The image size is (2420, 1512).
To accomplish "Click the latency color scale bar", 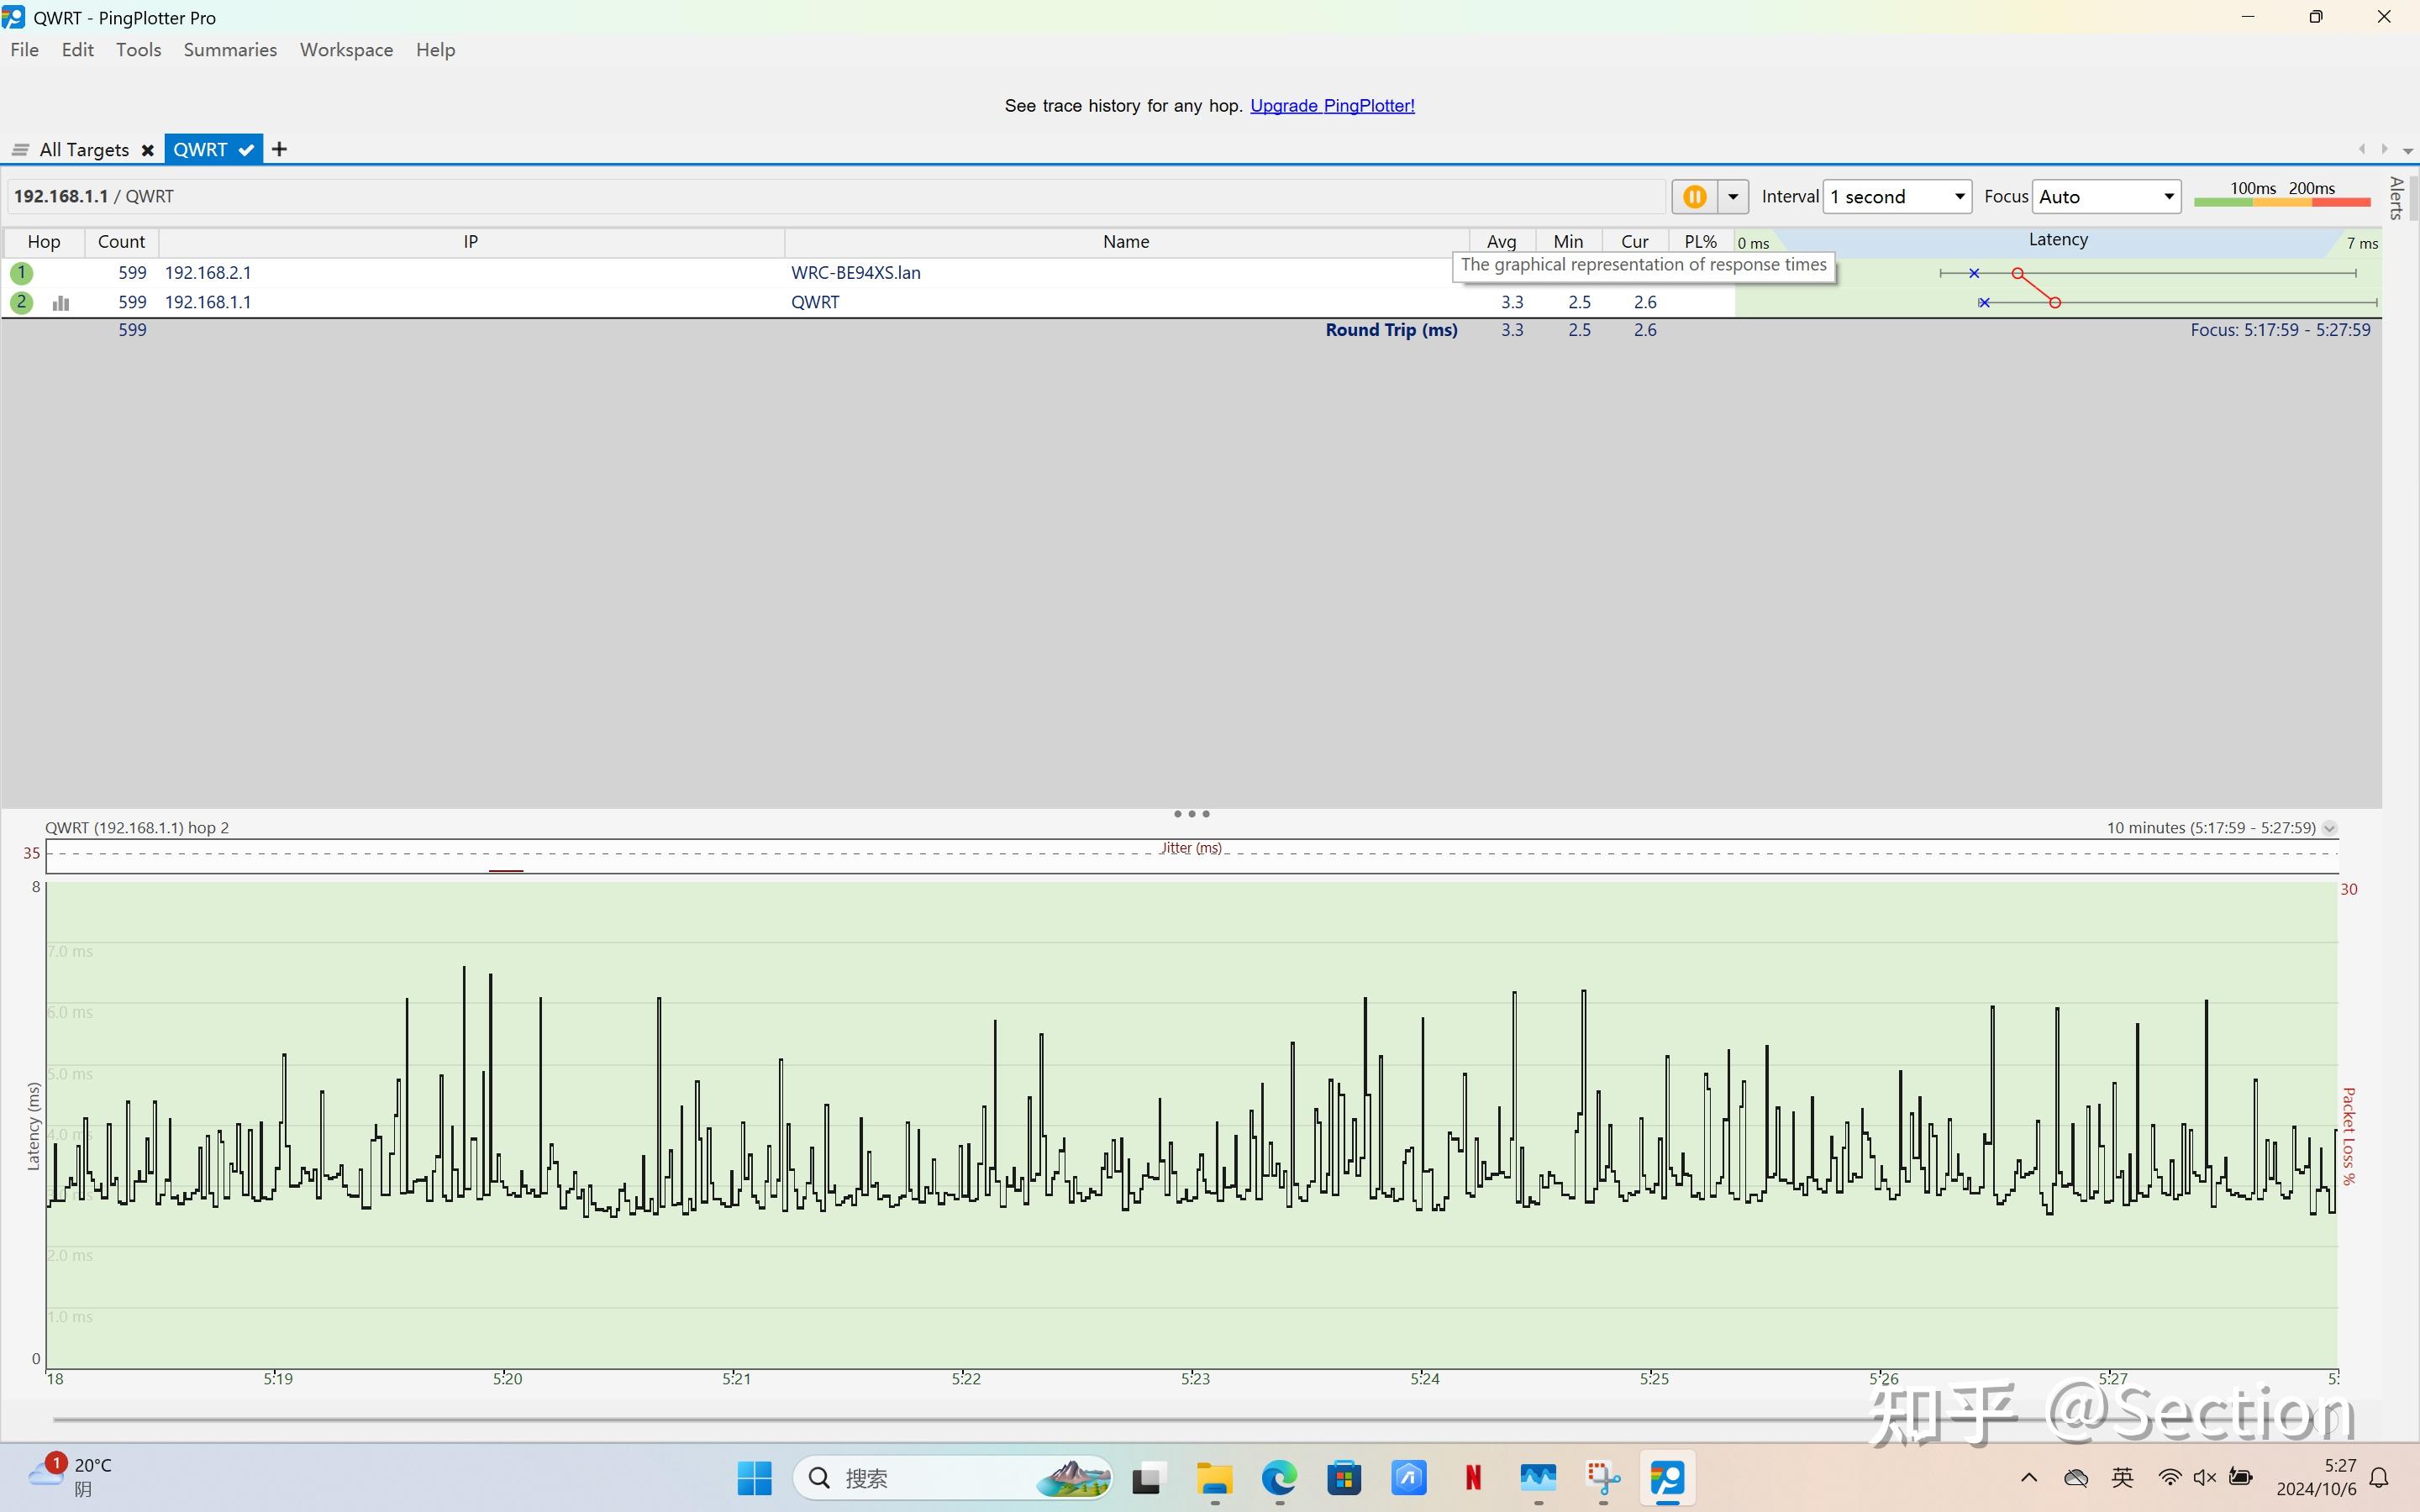I will point(2282,202).
